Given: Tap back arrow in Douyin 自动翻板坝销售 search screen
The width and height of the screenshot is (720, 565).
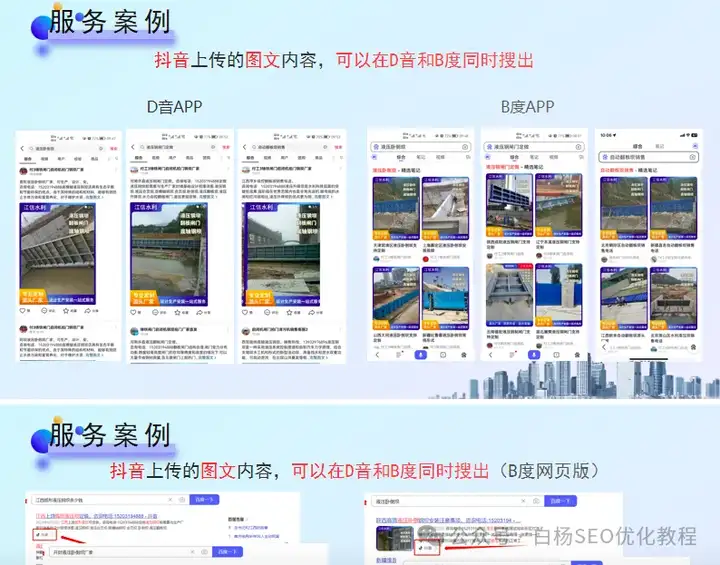Looking at the screenshot, I should 244,147.
